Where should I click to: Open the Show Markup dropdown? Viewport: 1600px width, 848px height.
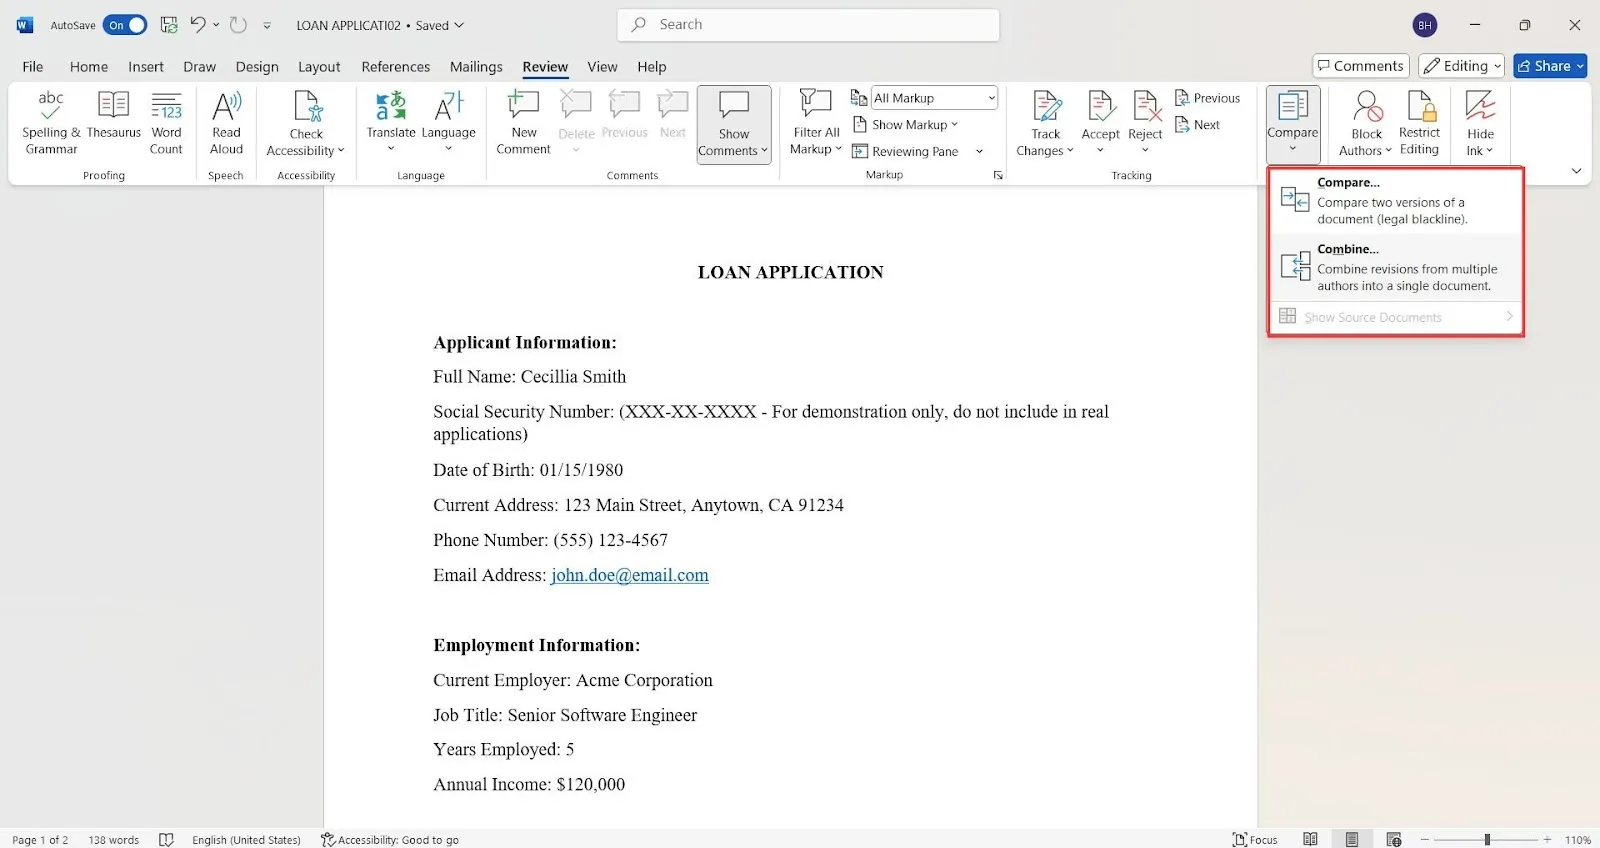pos(905,125)
